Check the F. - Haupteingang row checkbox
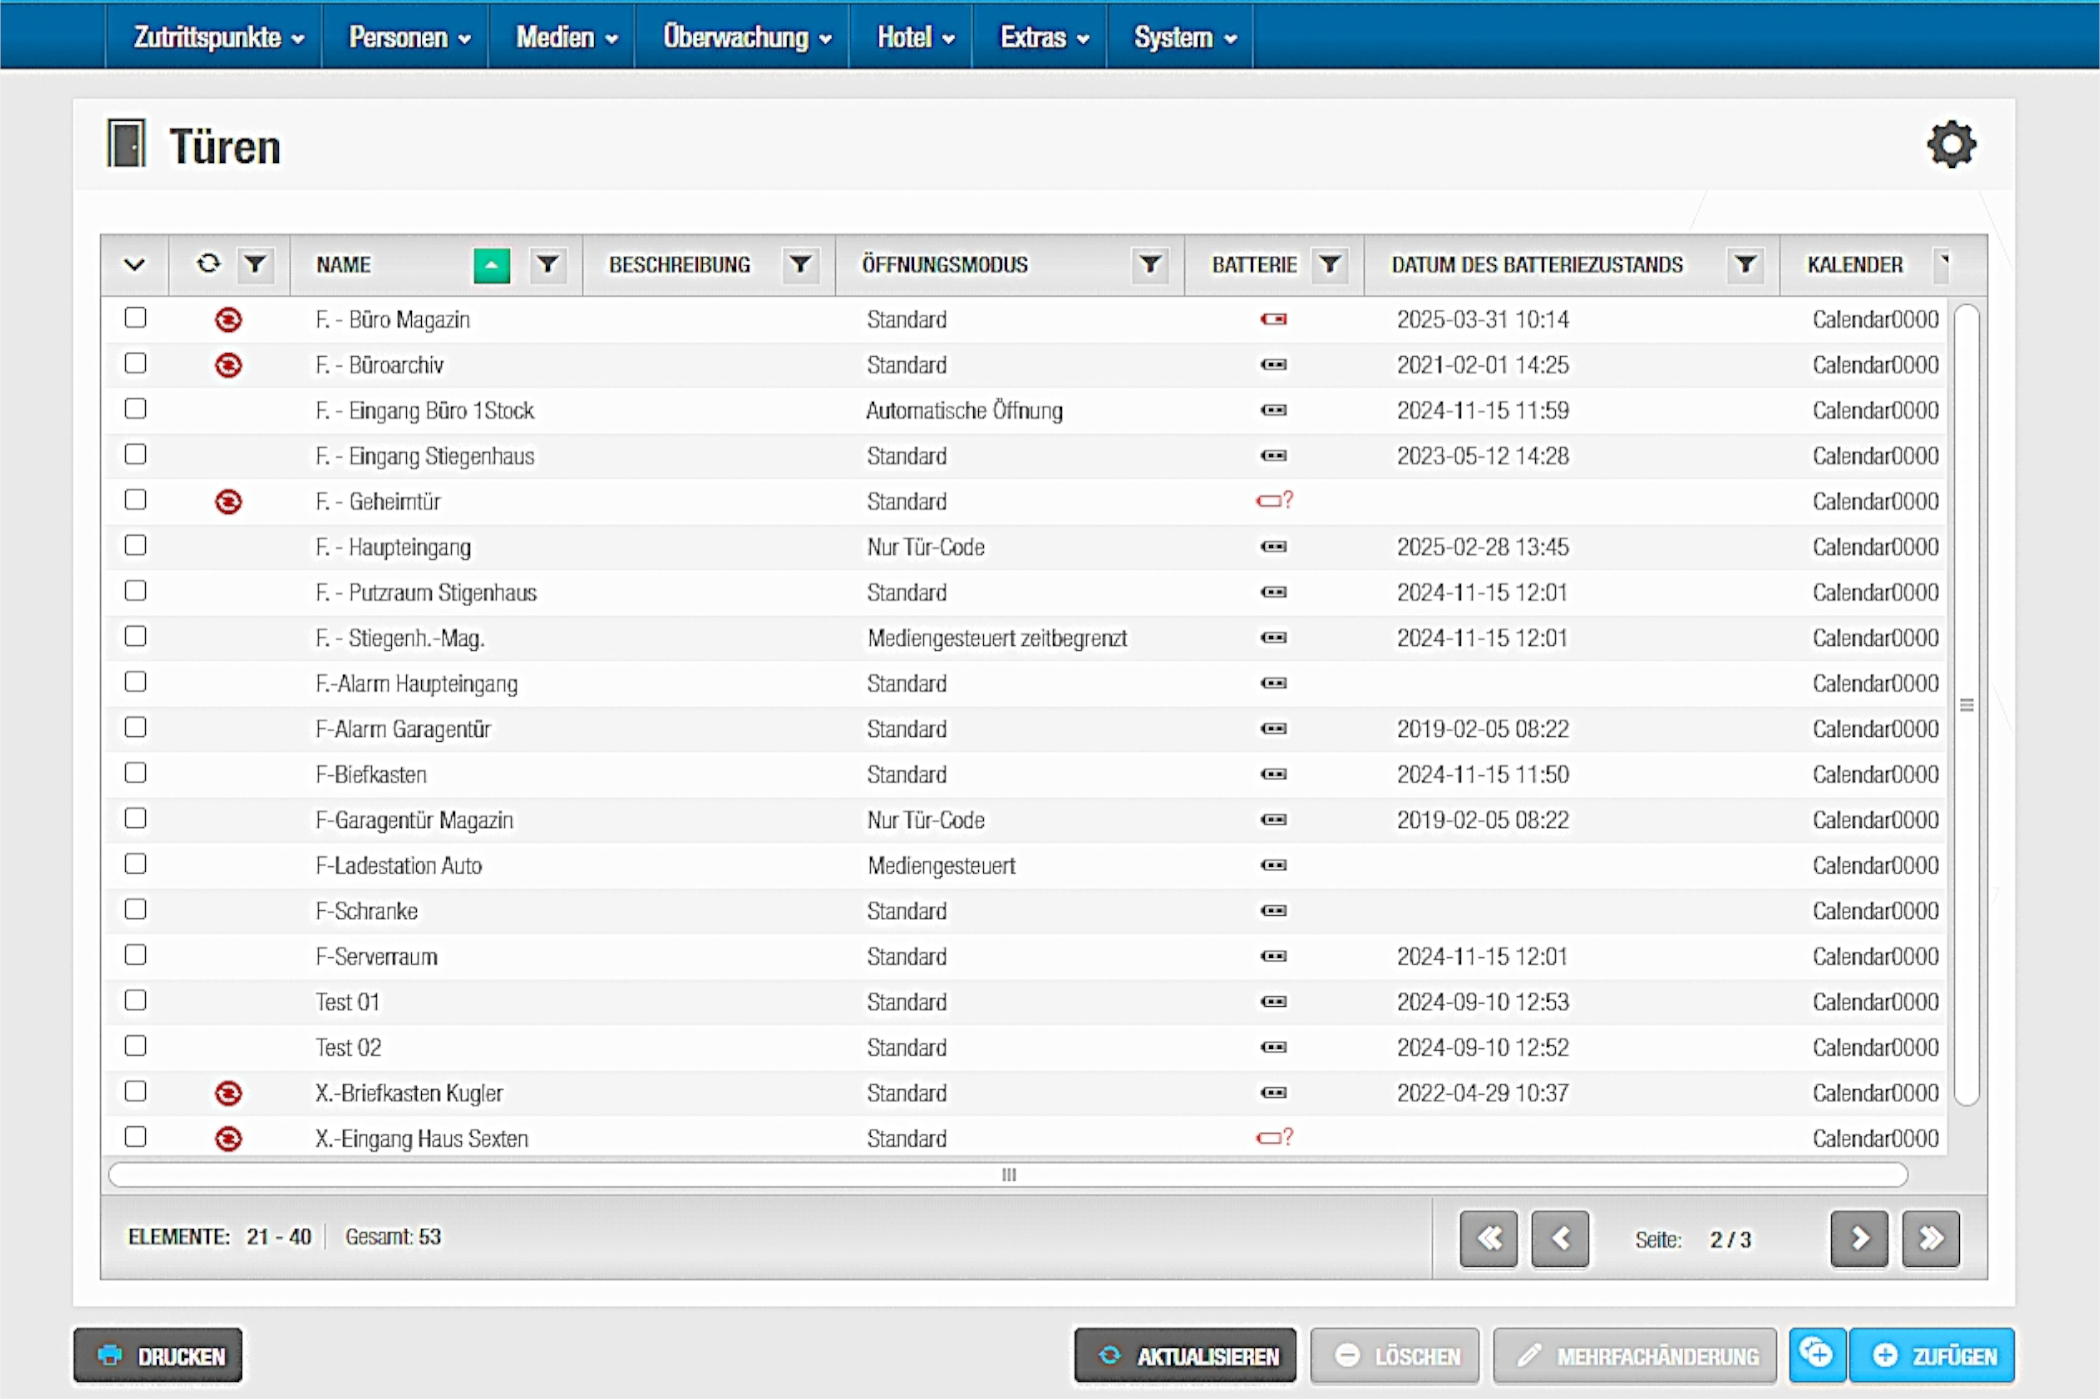Viewport: 2100px width, 1400px height. point(135,546)
